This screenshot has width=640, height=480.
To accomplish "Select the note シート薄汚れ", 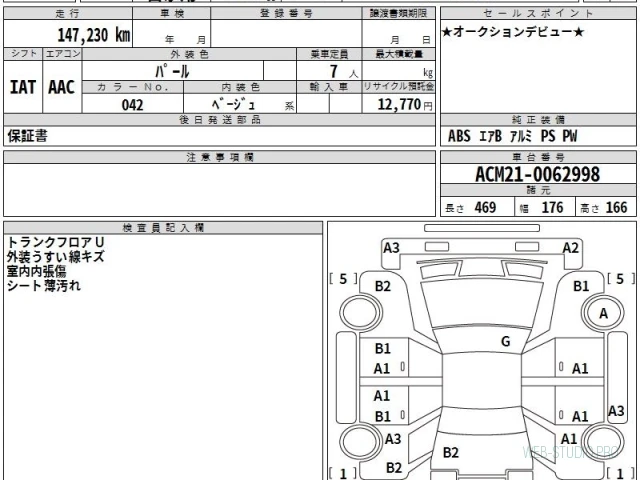I will pos(43,285).
